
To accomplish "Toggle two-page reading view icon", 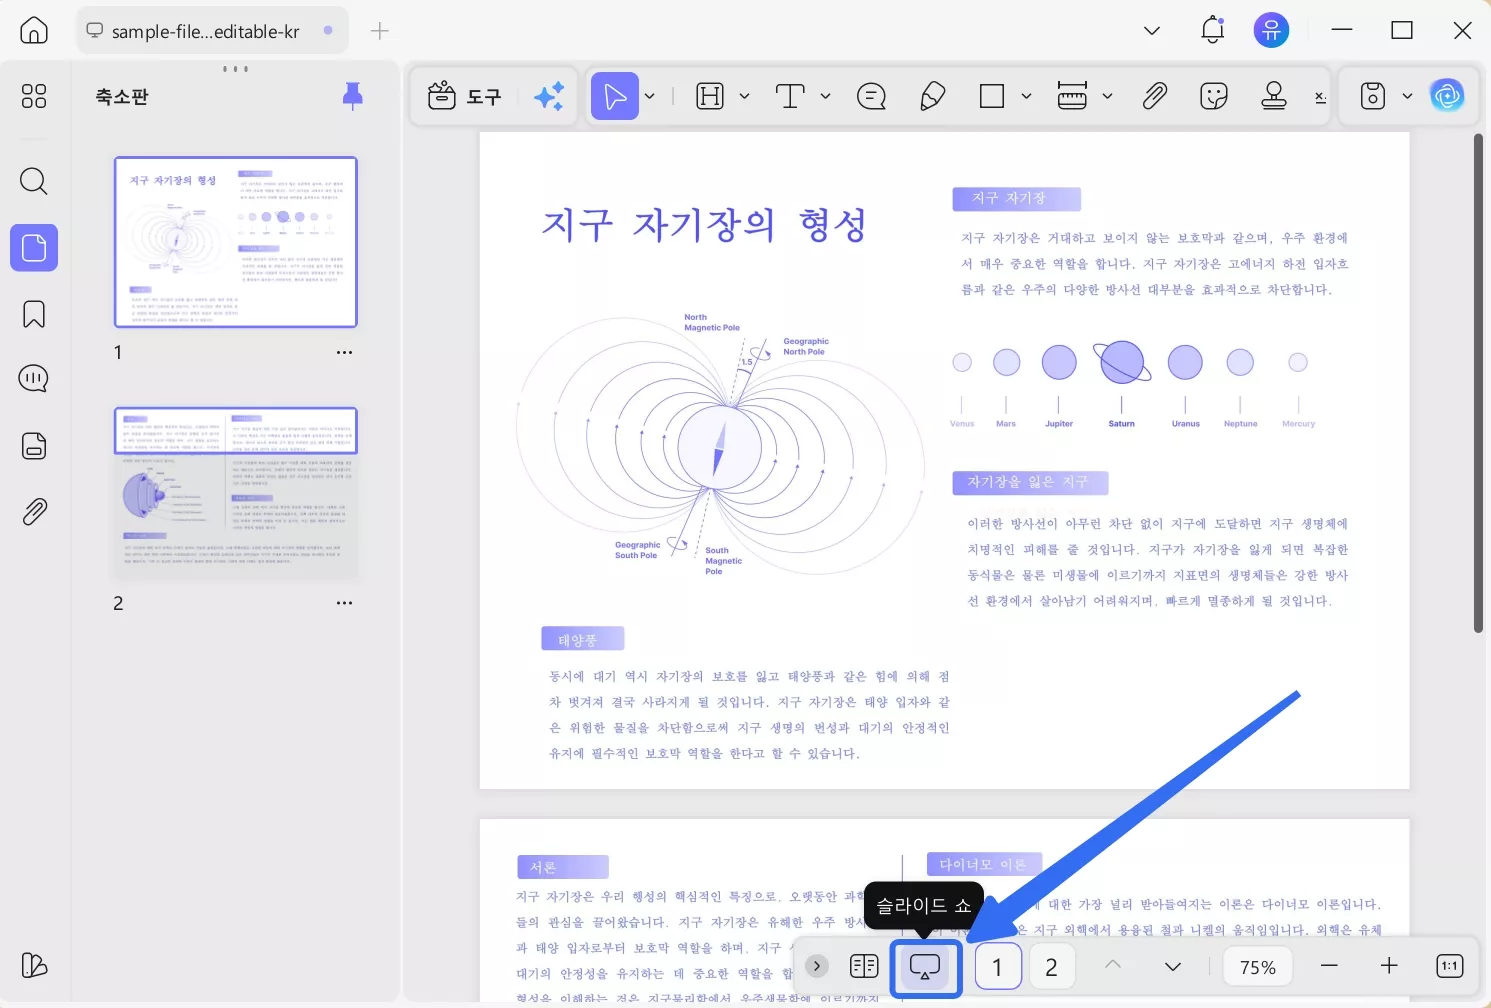I will coord(864,966).
